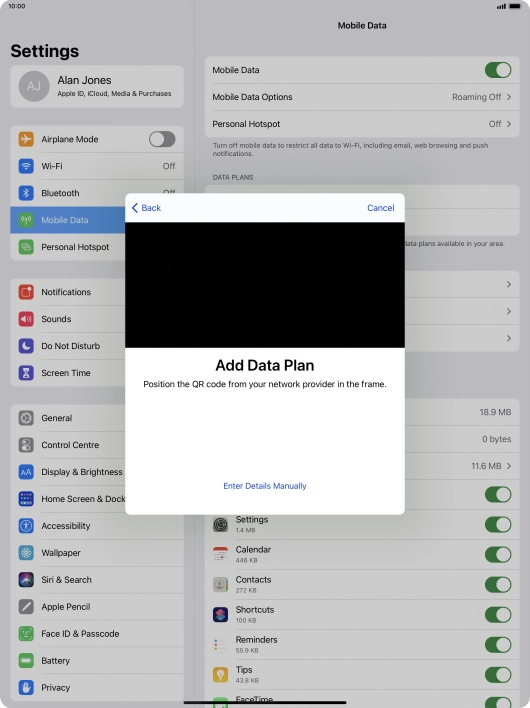The height and width of the screenshot is (708, 530).
Task: Select Notifications in settings sidebar
Action: 68,292
